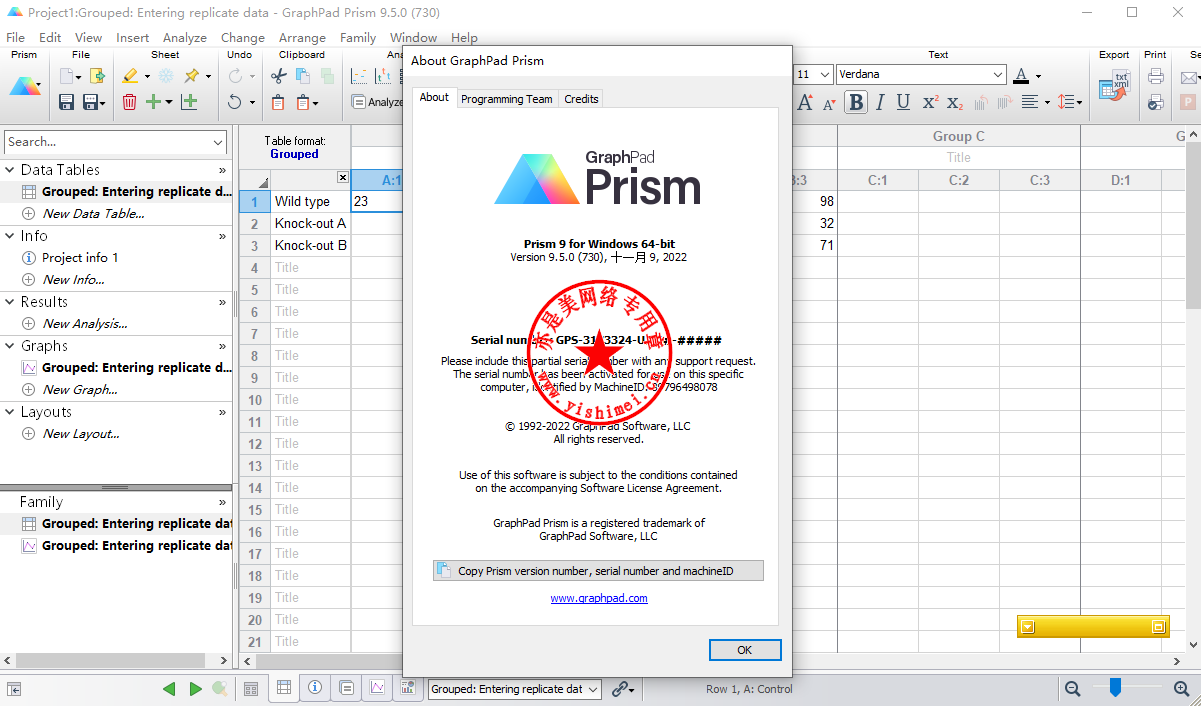The width and height of the screenshot is (1201, 706).
Task: Click the print preview icon below Print
Action: pyautogui.click(x=1156, y=102)
